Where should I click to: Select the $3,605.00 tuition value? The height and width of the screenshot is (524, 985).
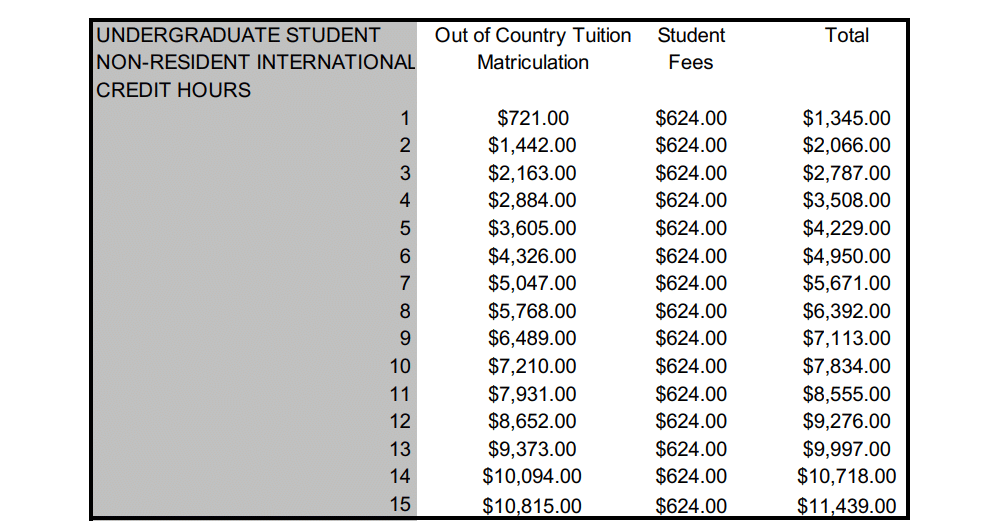(532, 228)
